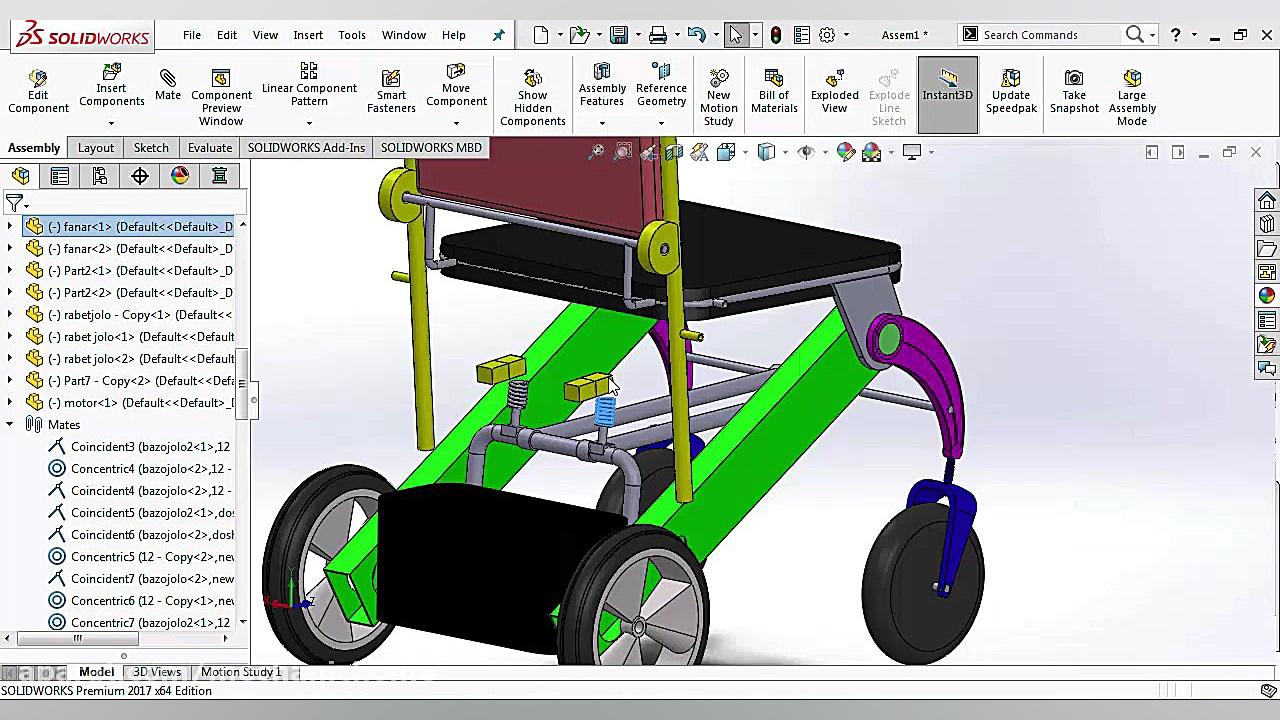This screenshot has height=720, width=1280.
Task: Open Insert Components dropdown arrow
Action: click(x=111, y=124)
